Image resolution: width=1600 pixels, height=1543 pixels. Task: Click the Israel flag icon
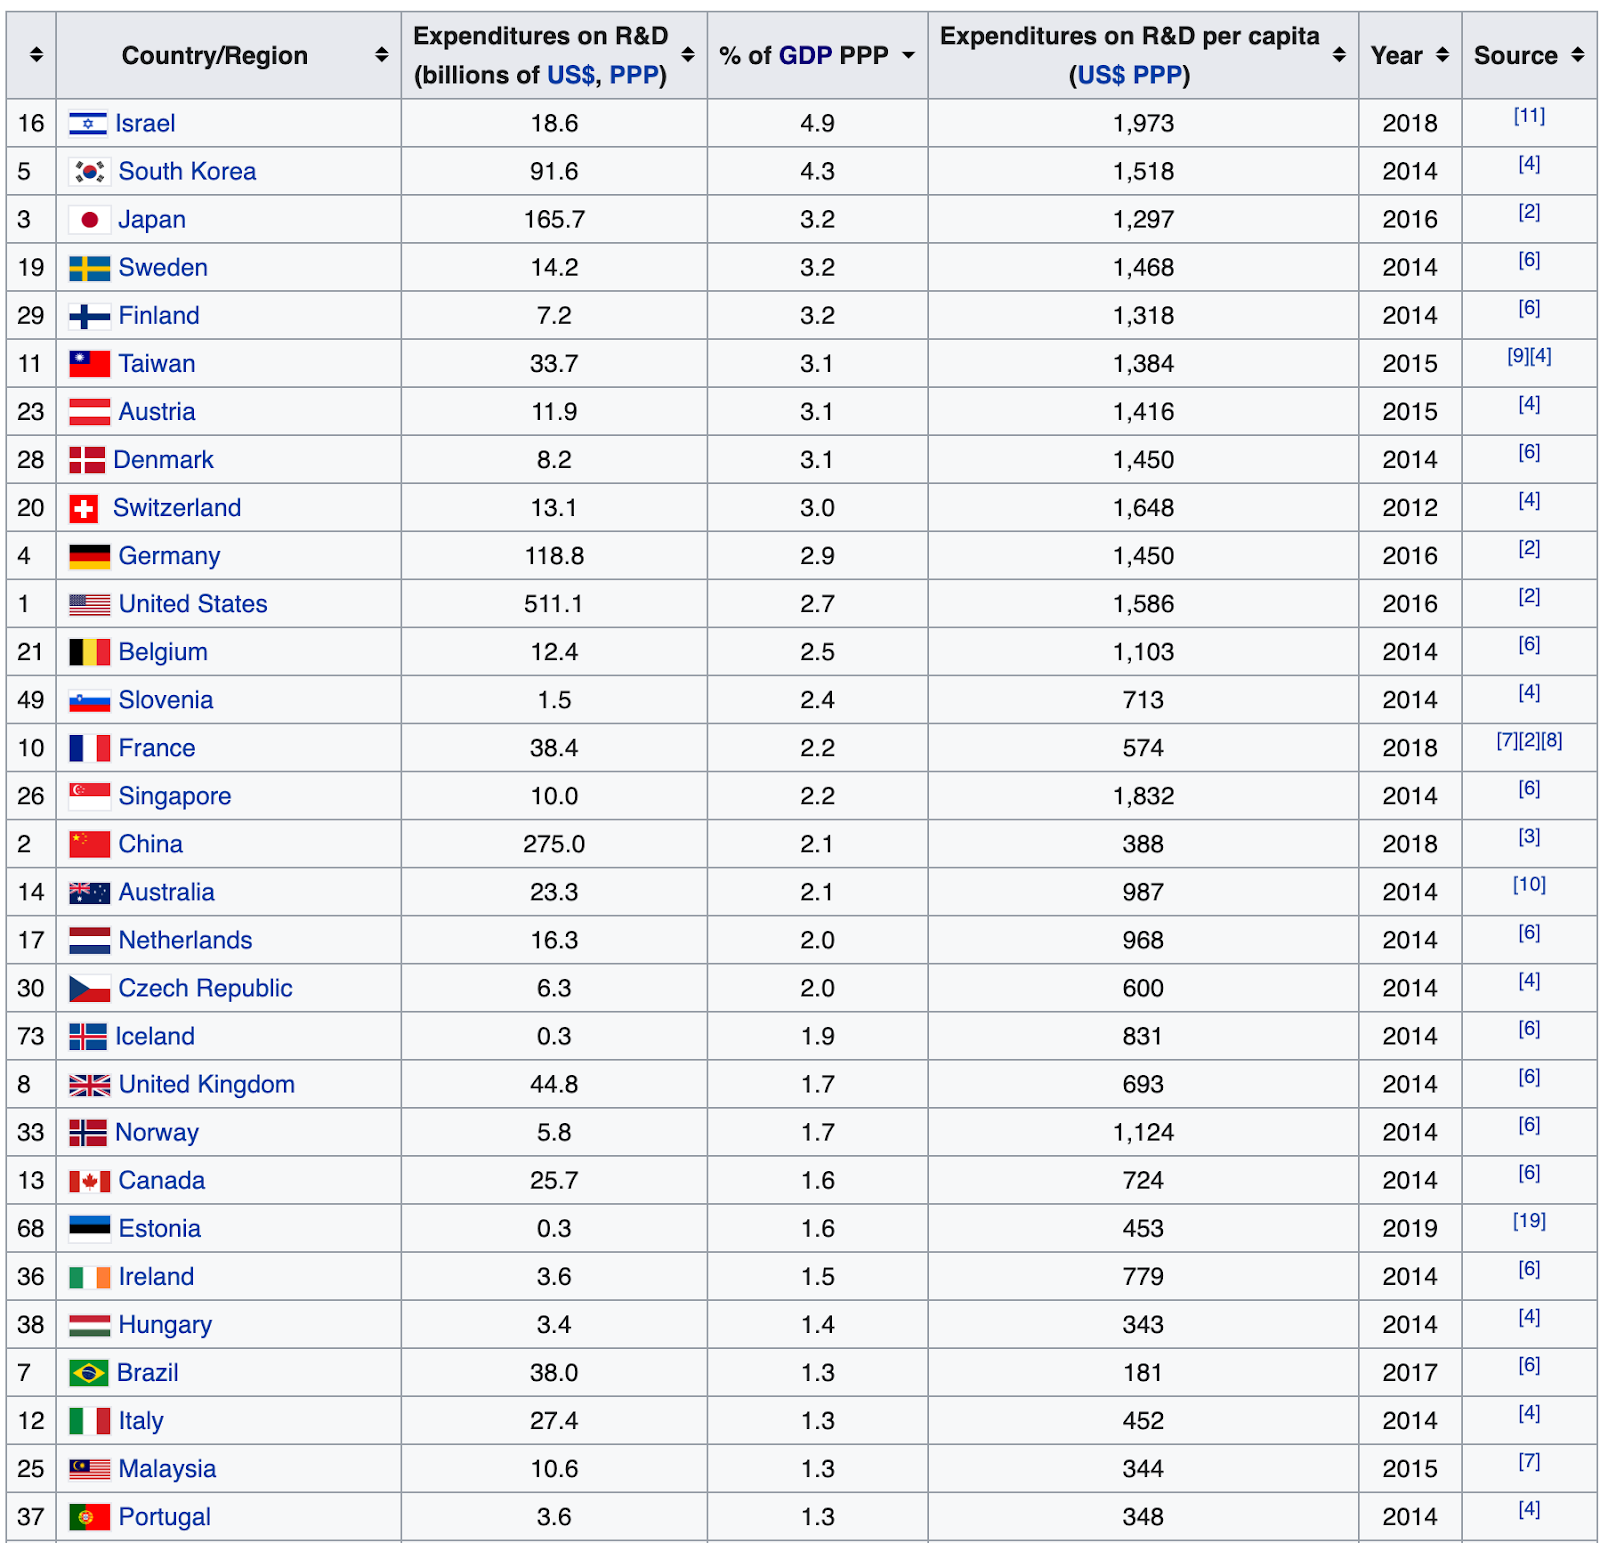pyautogui.click(x=88, y=124)
